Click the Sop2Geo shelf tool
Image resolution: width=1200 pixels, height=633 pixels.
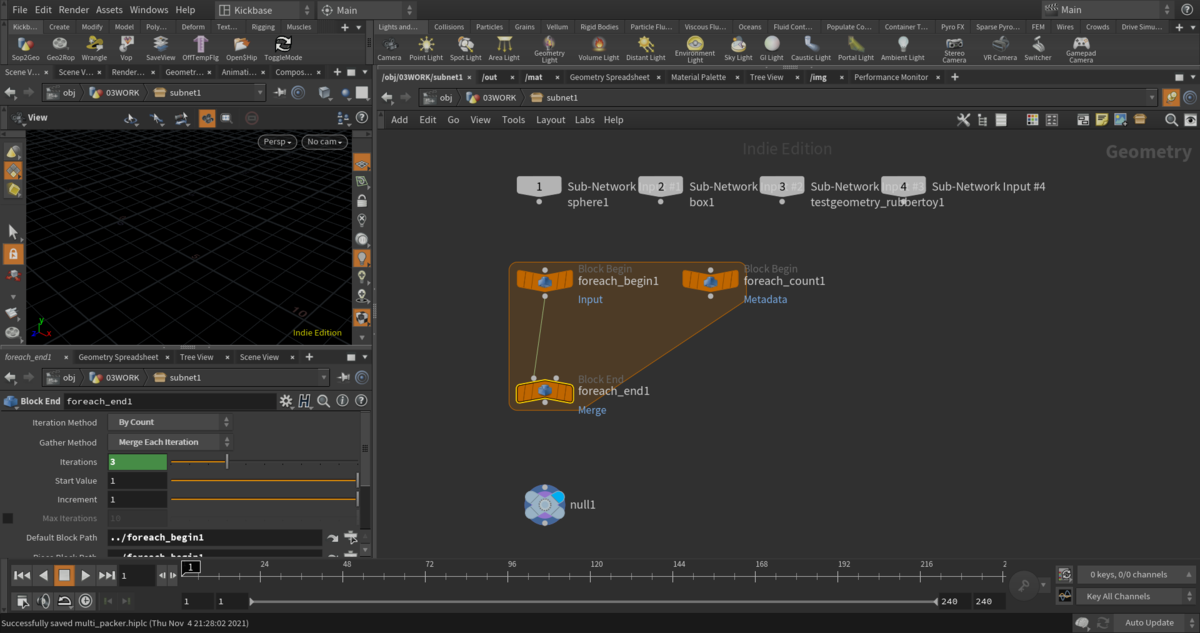27,49
